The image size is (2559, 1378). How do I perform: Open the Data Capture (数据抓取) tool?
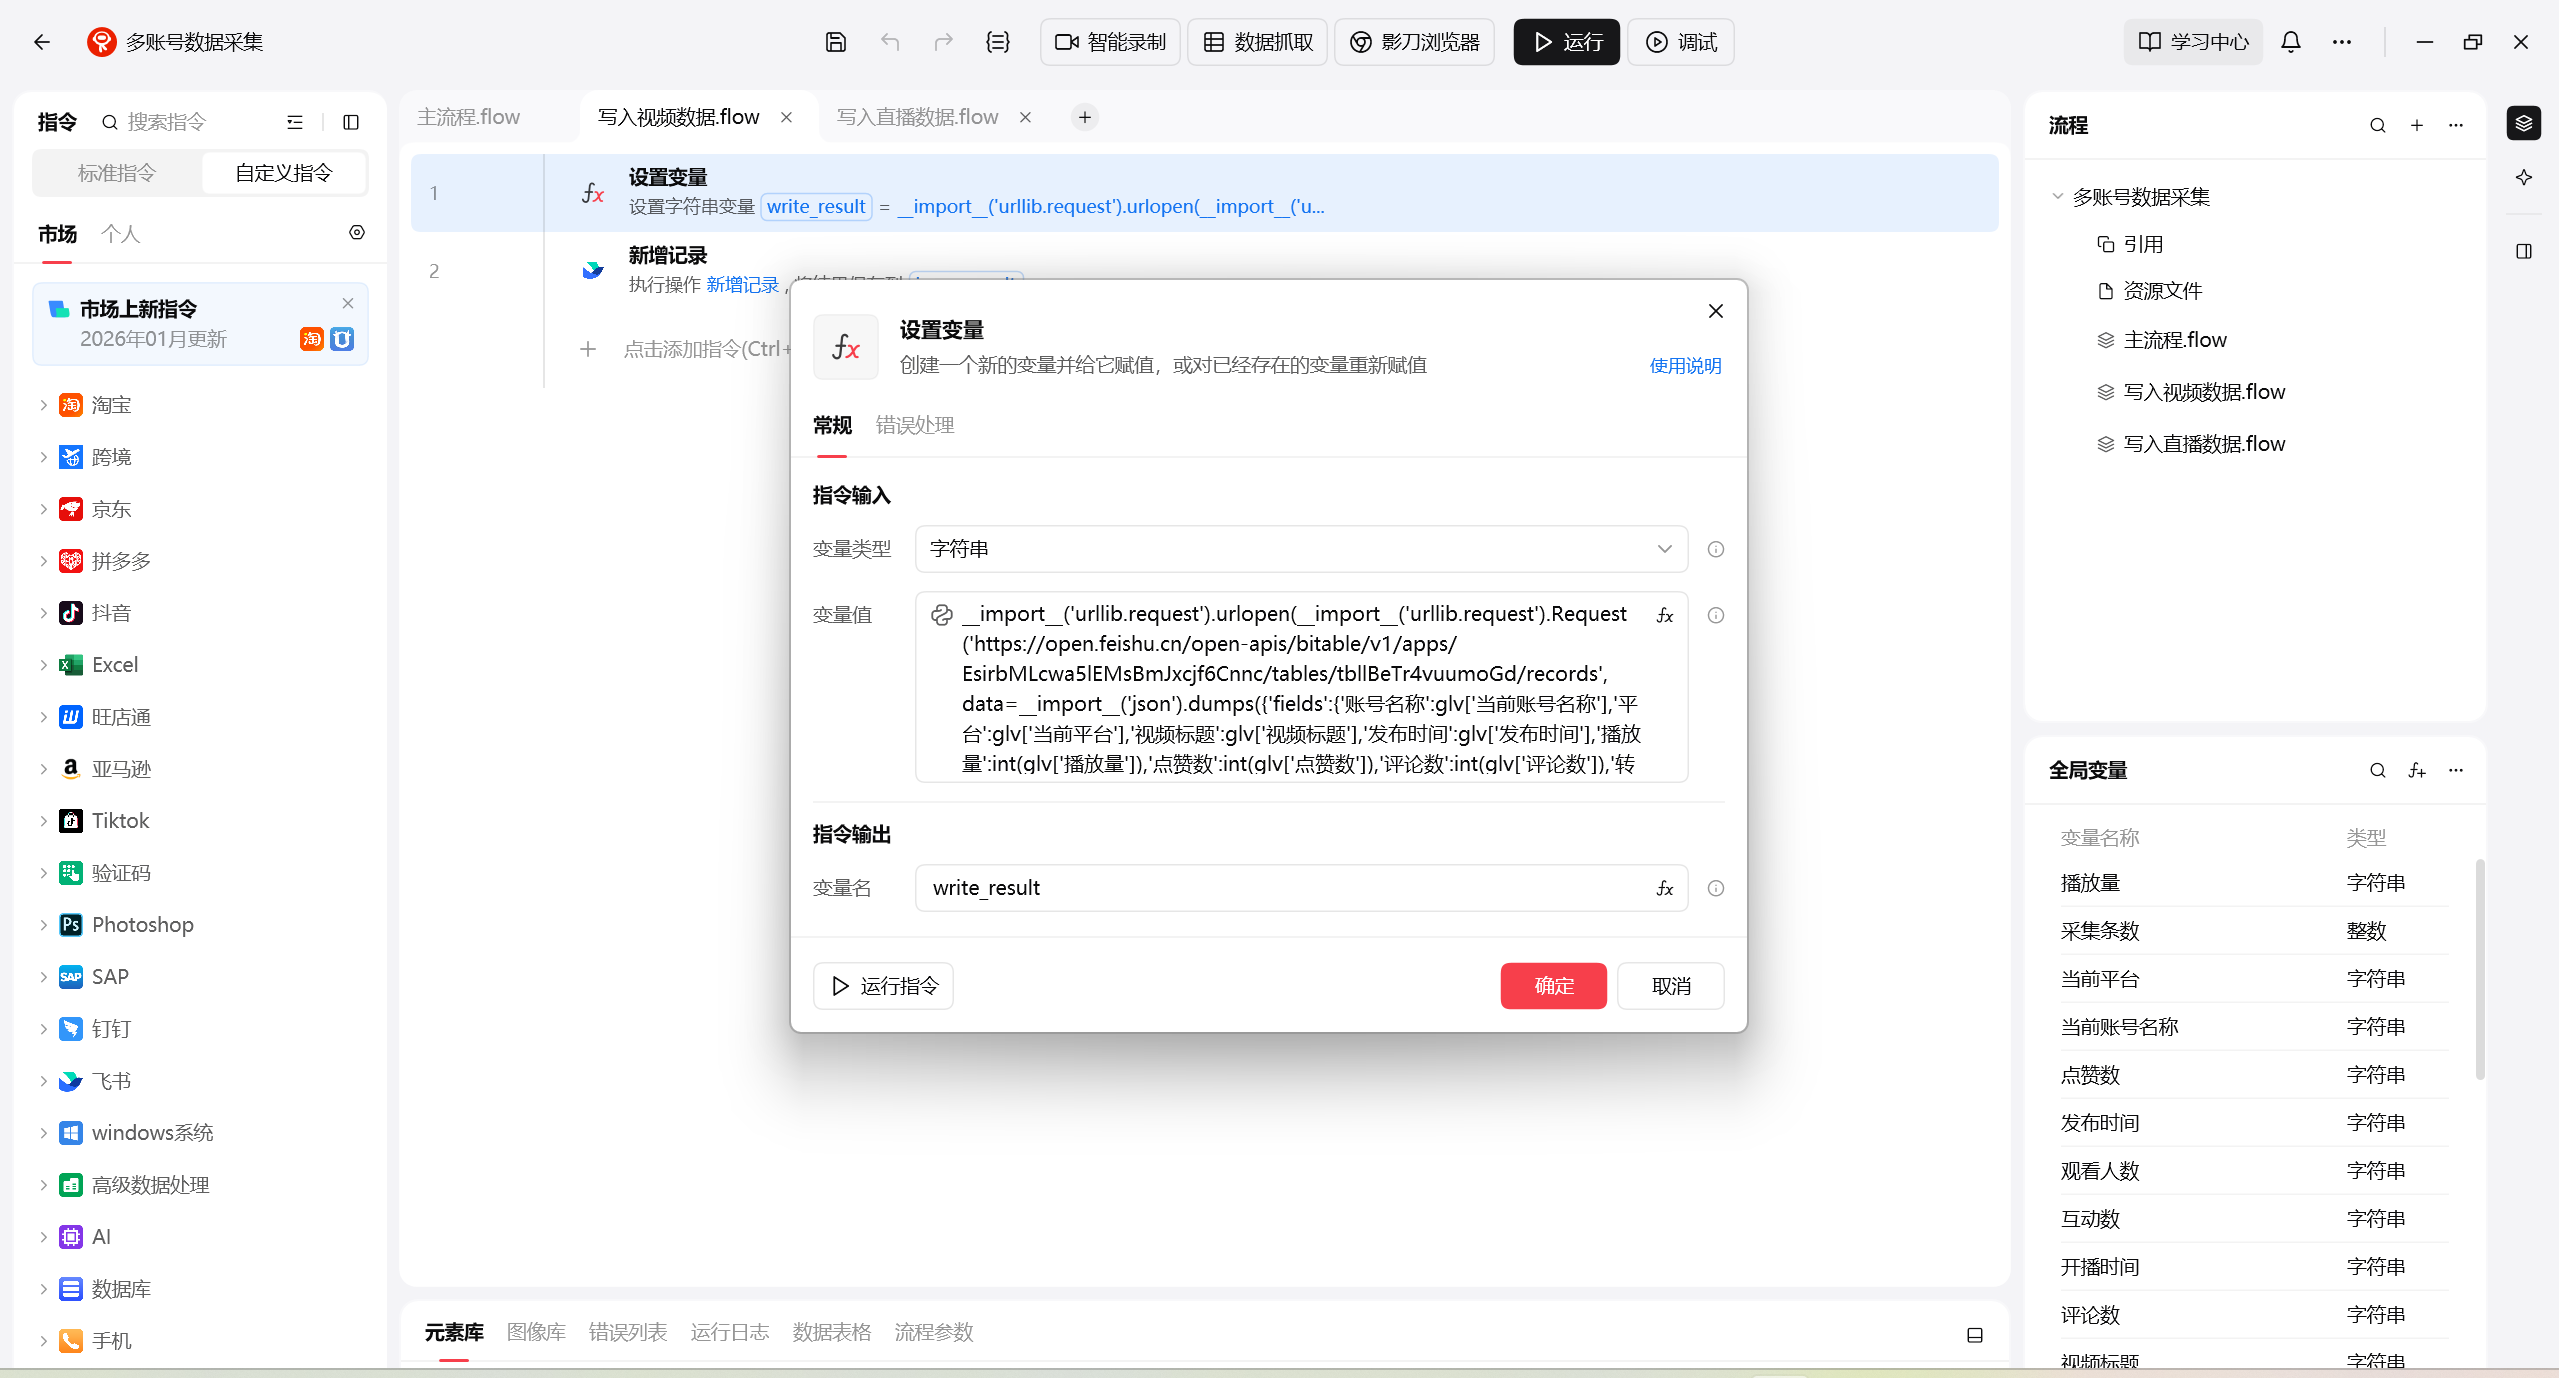[x=1257, y=42]
